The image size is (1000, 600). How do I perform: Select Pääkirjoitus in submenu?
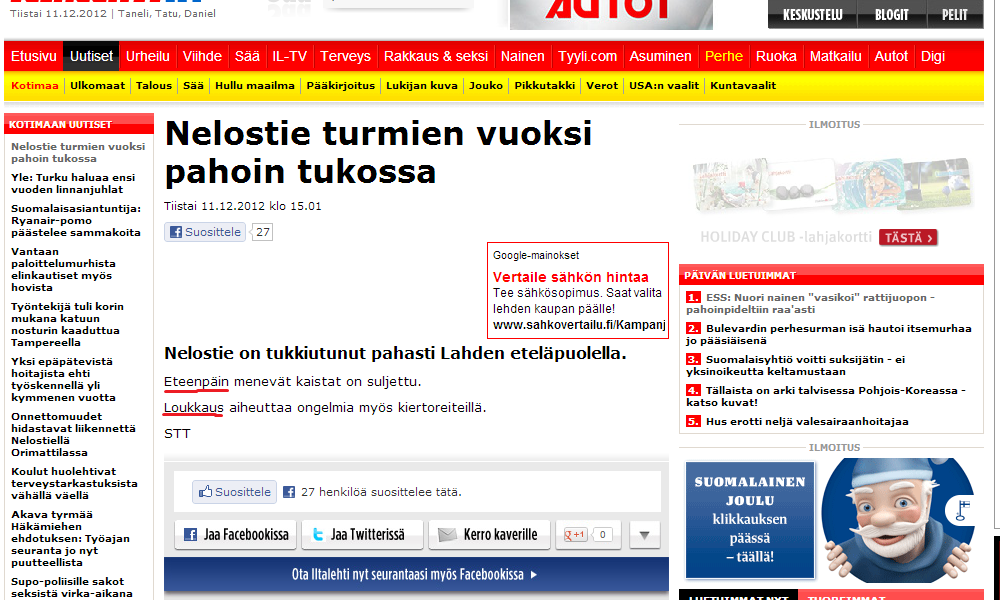[341, 85]
